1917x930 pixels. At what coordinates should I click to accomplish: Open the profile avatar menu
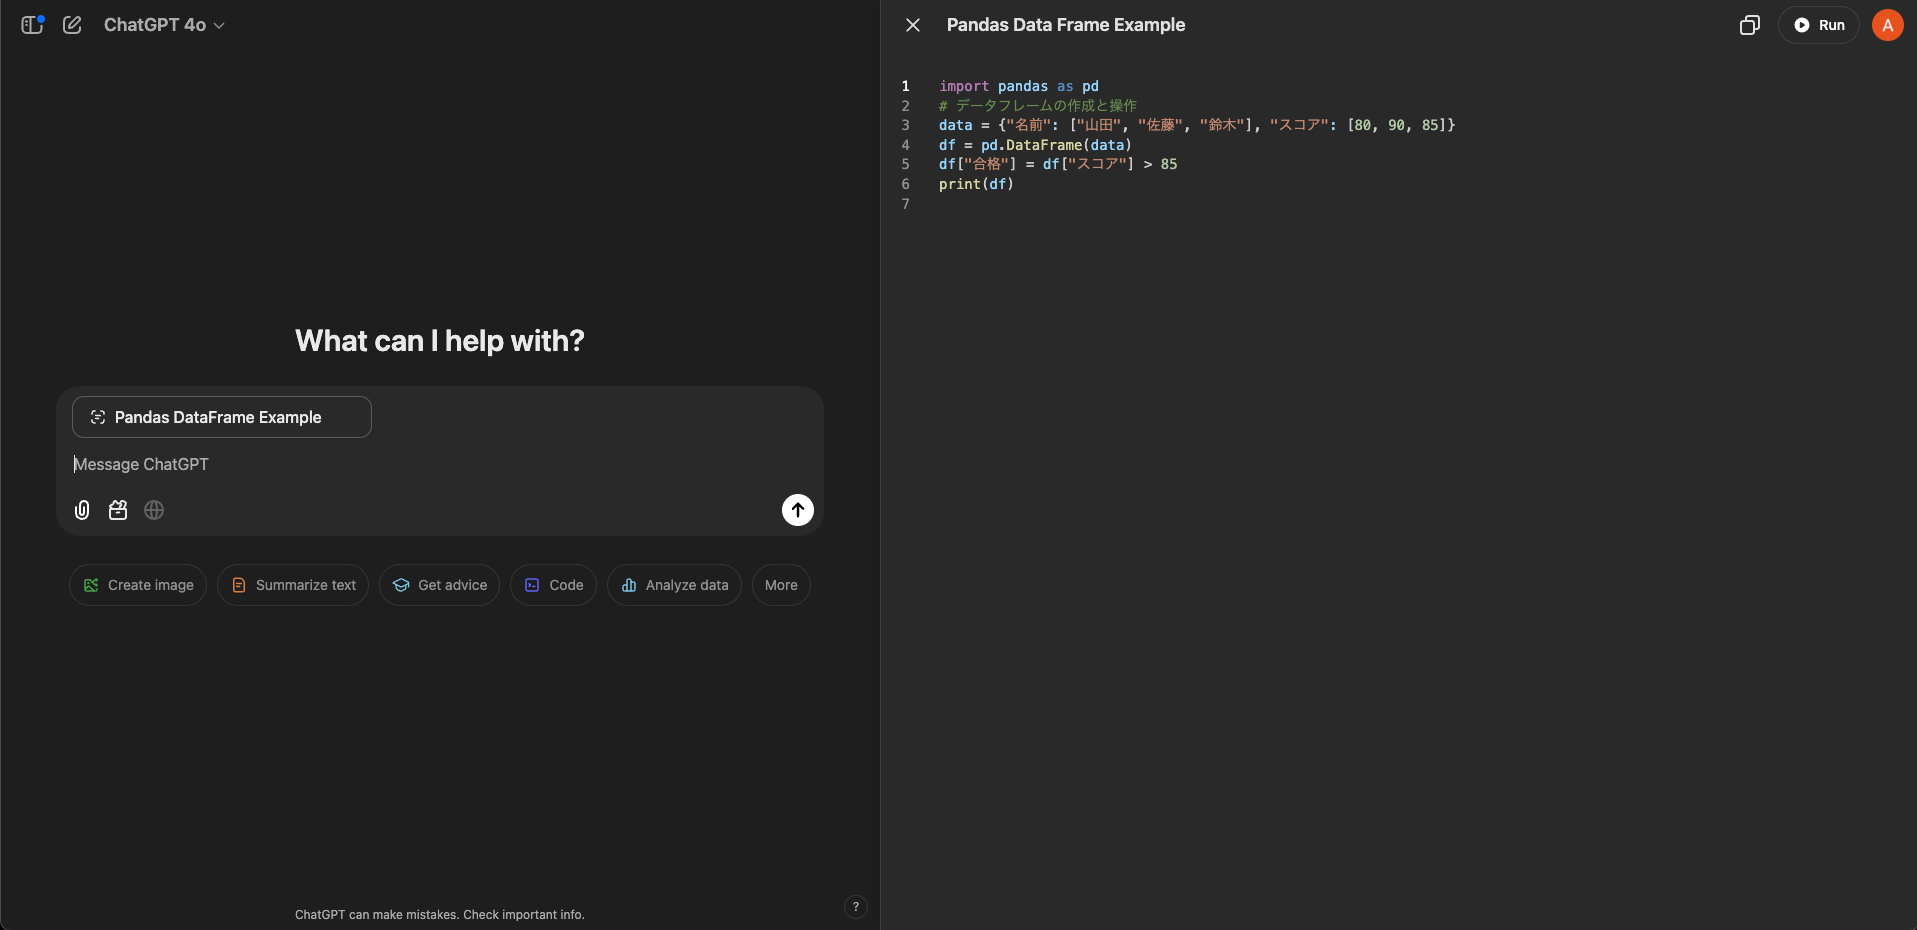1886,24
